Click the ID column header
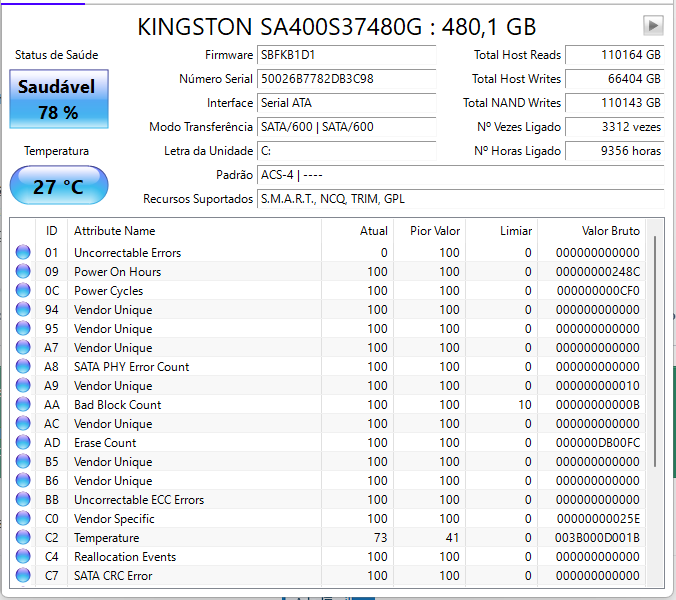This screenshot has width=676, height=600. [51, 231]
